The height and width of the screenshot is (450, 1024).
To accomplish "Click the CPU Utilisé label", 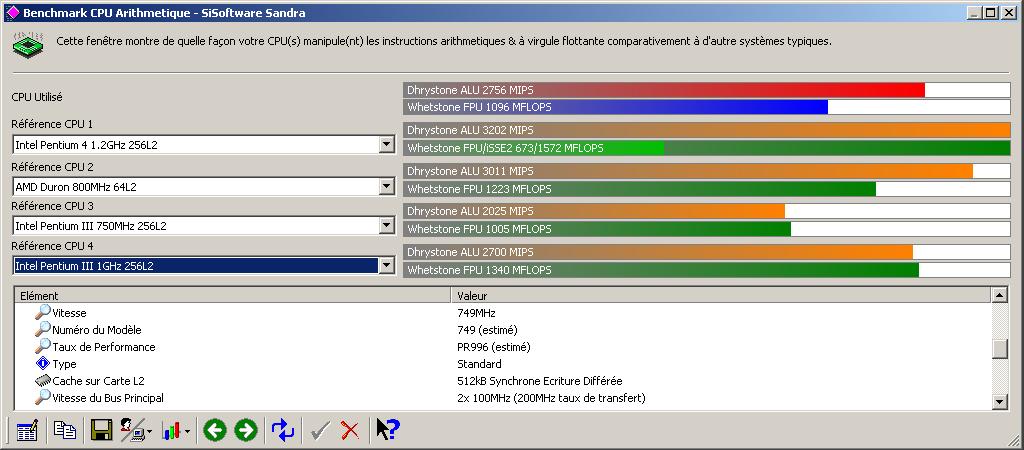I will pyautogui.click(x=37, y=97).
